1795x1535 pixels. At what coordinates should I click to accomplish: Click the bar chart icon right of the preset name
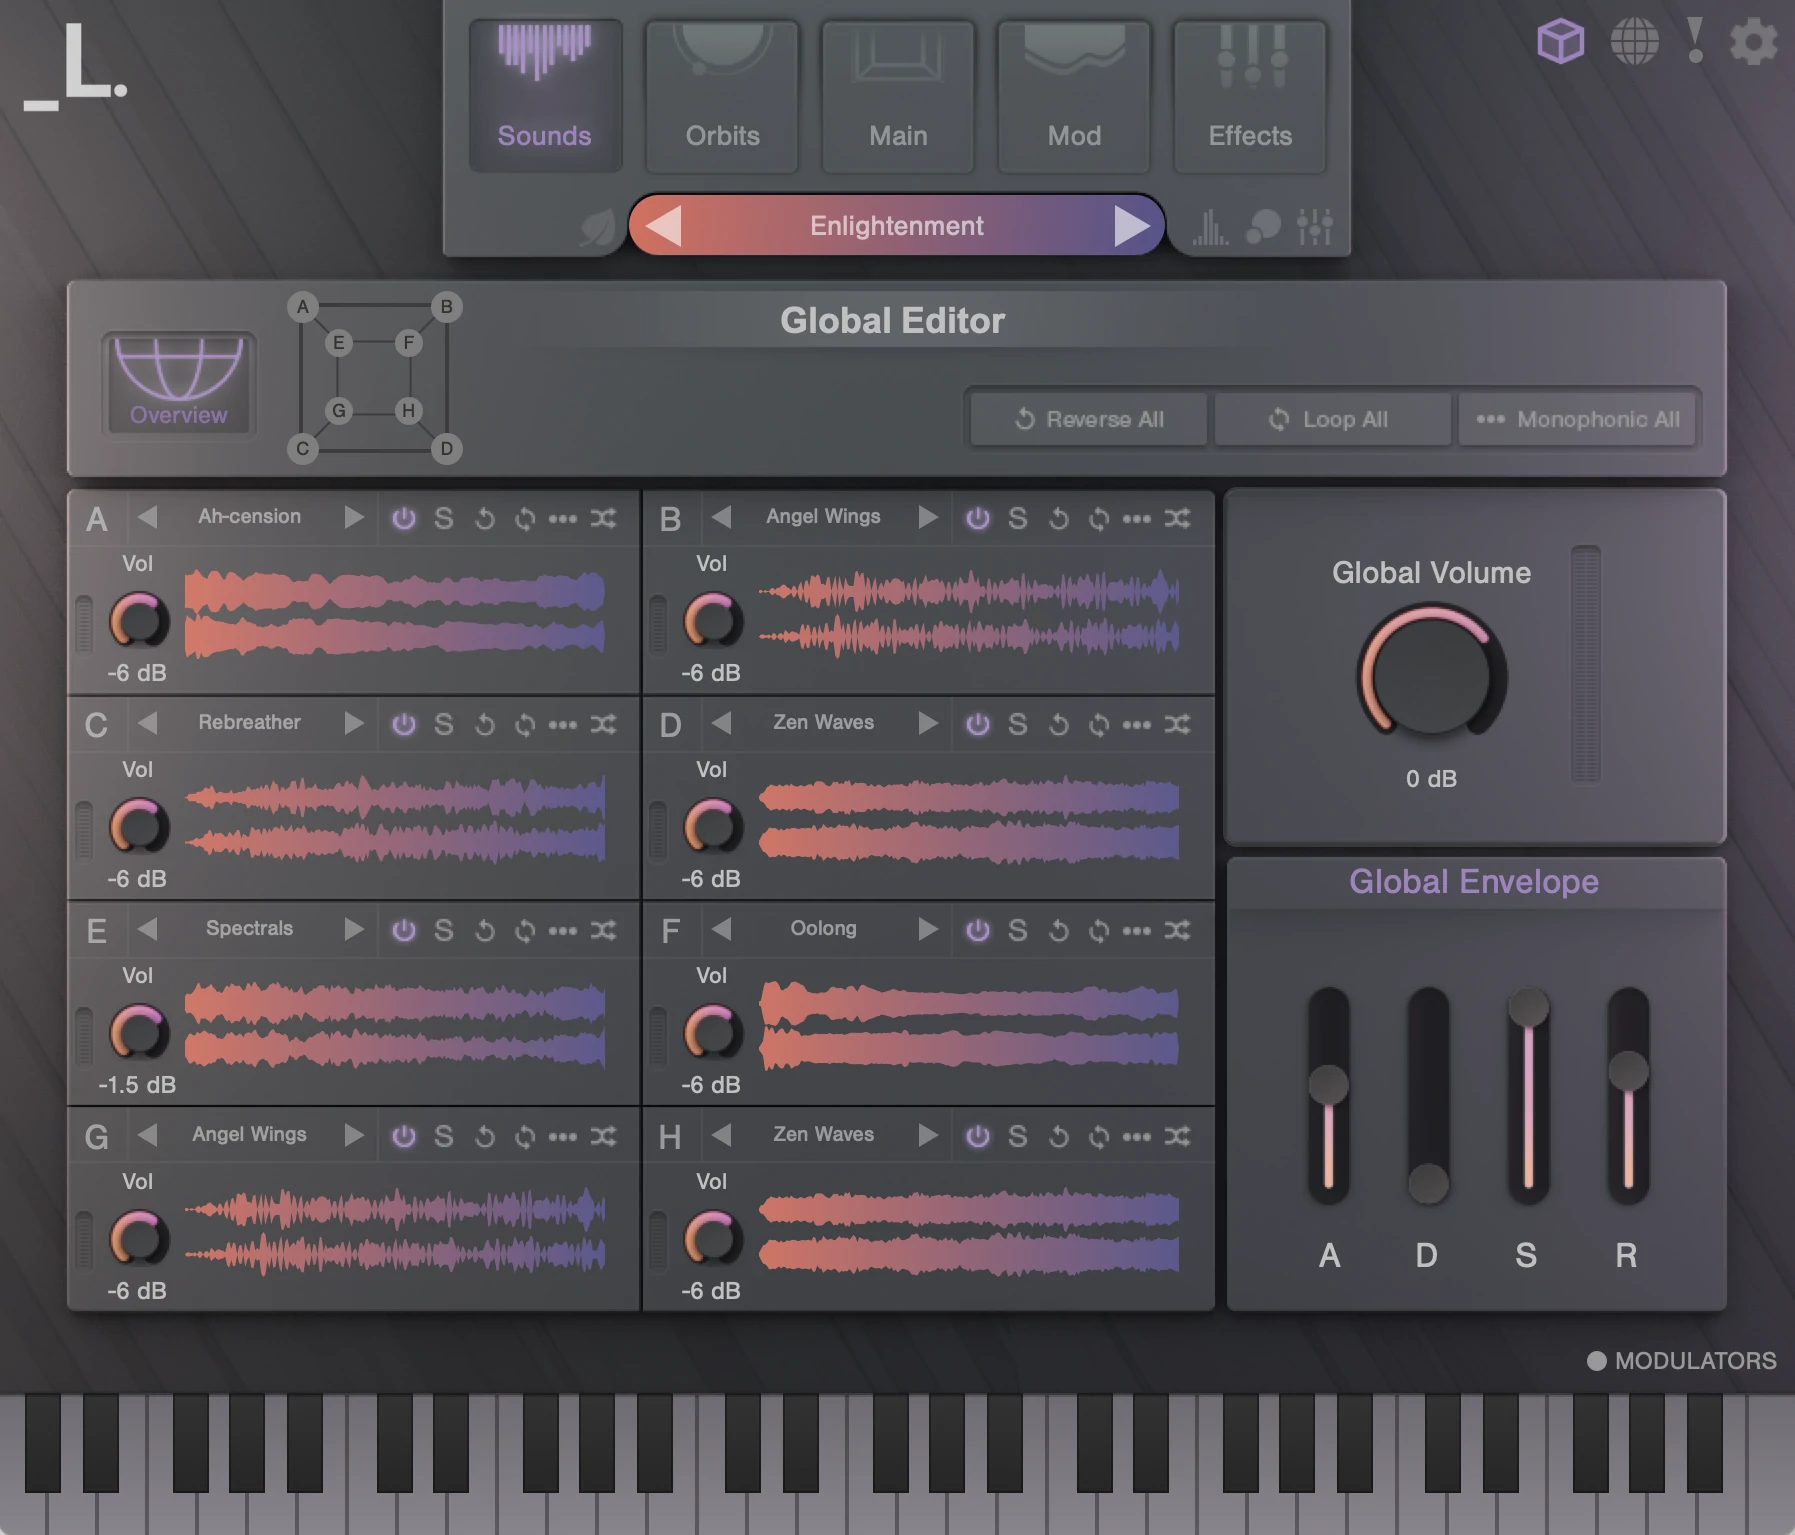click(1210, 227)
